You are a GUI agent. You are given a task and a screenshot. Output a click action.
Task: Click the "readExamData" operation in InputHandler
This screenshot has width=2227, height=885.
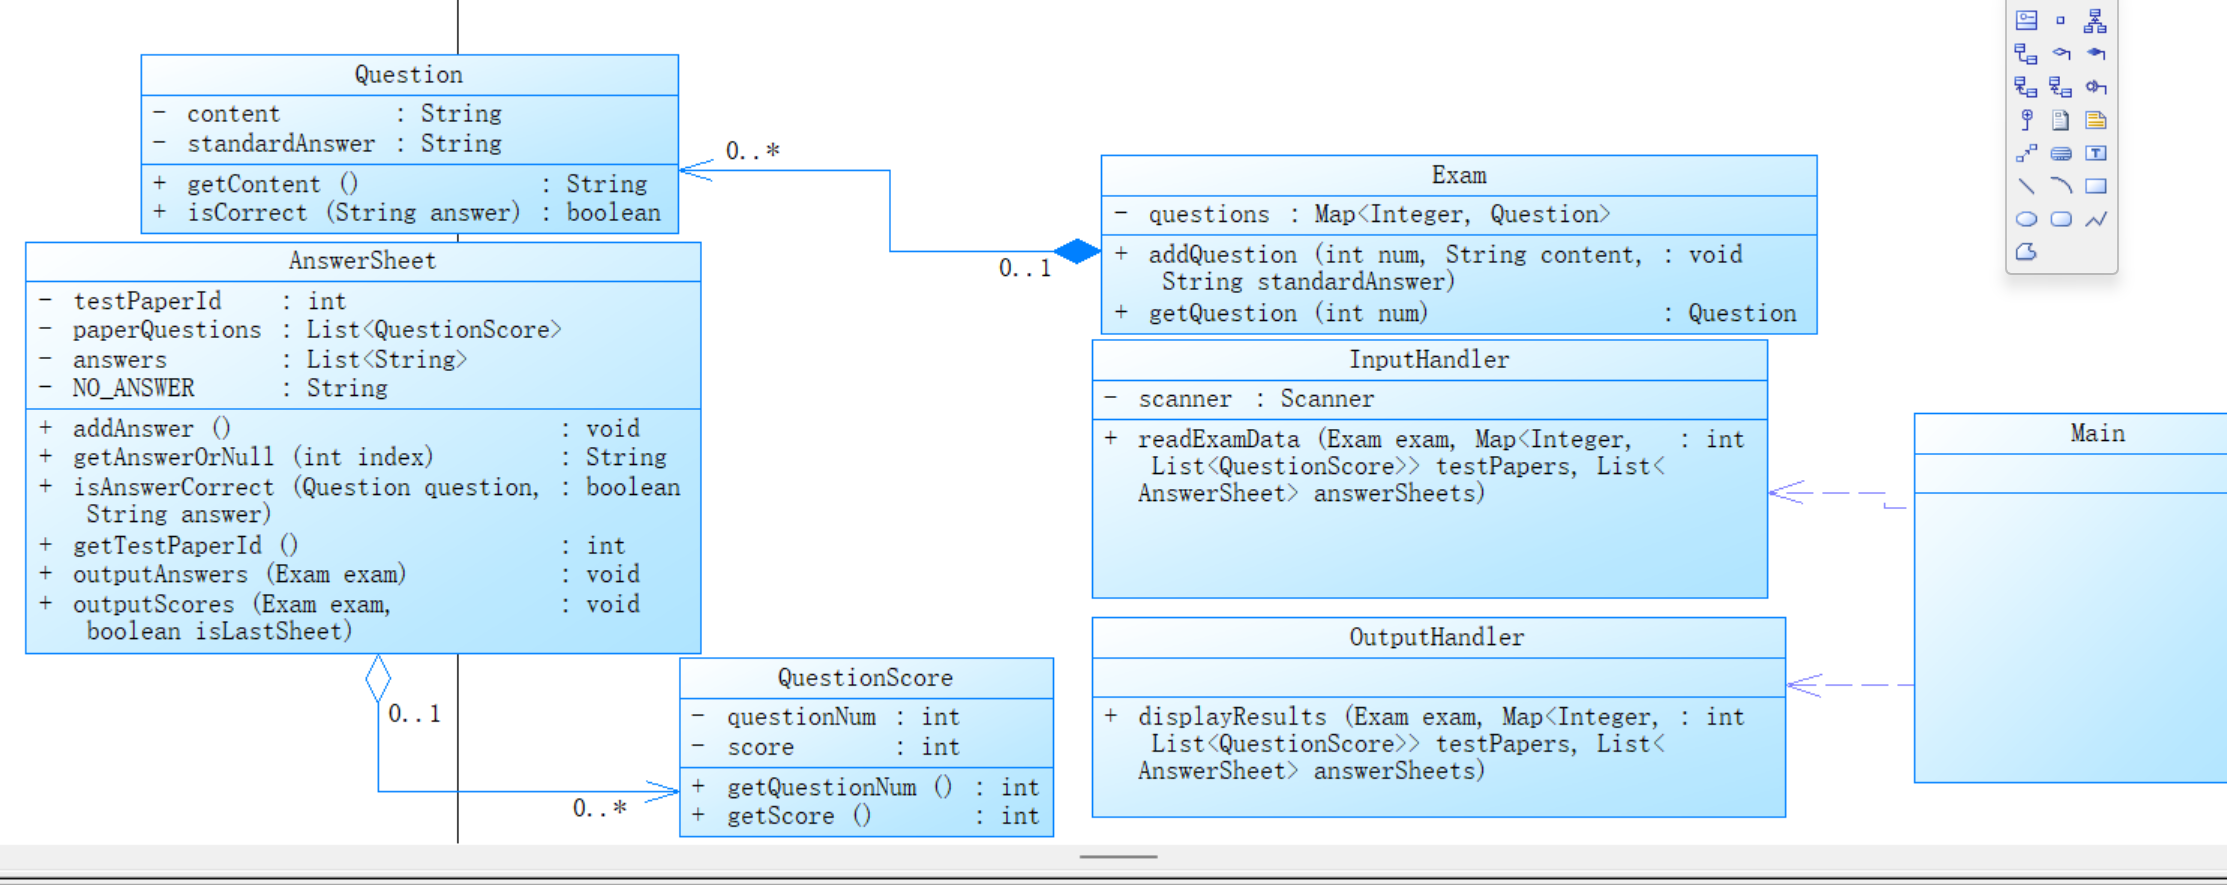pos(1424,467)
